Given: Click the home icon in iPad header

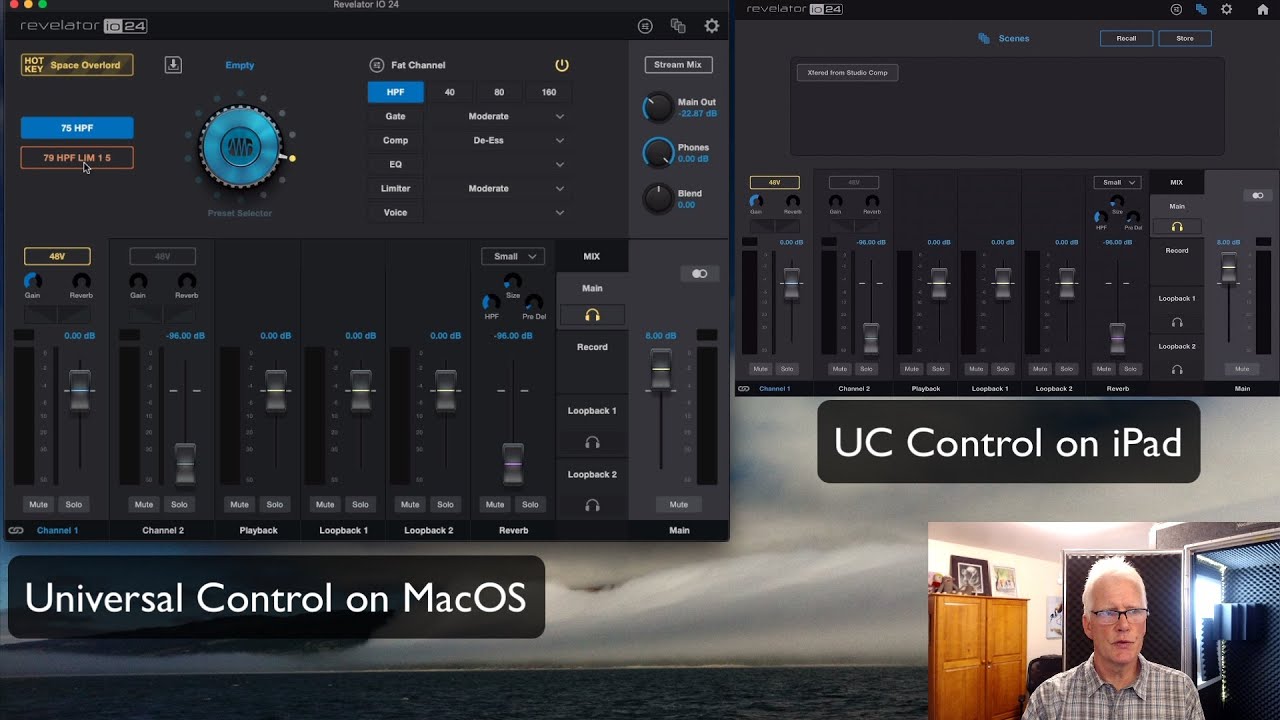Looking at the screenshot, I should click(x=1262, y=9).
